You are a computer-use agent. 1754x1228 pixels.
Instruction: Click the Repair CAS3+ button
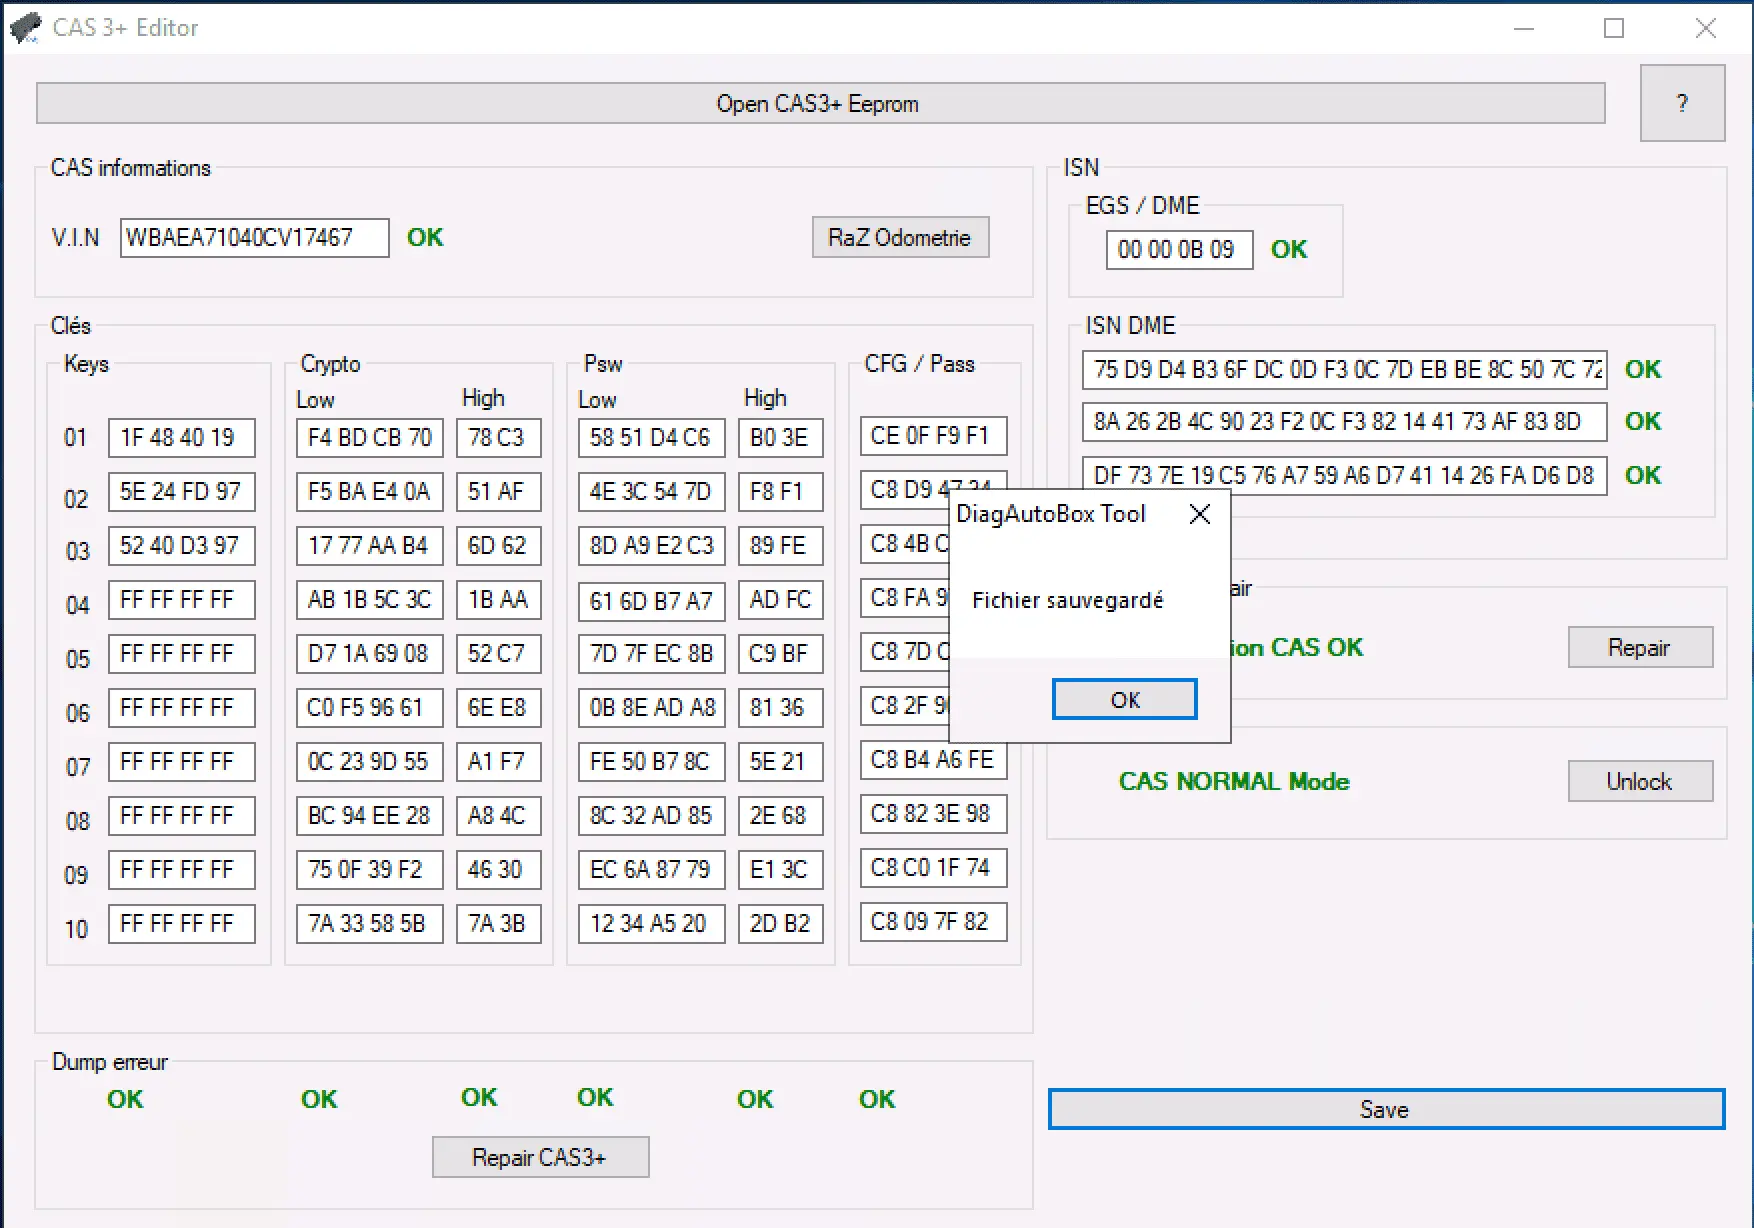[540, 1157]
